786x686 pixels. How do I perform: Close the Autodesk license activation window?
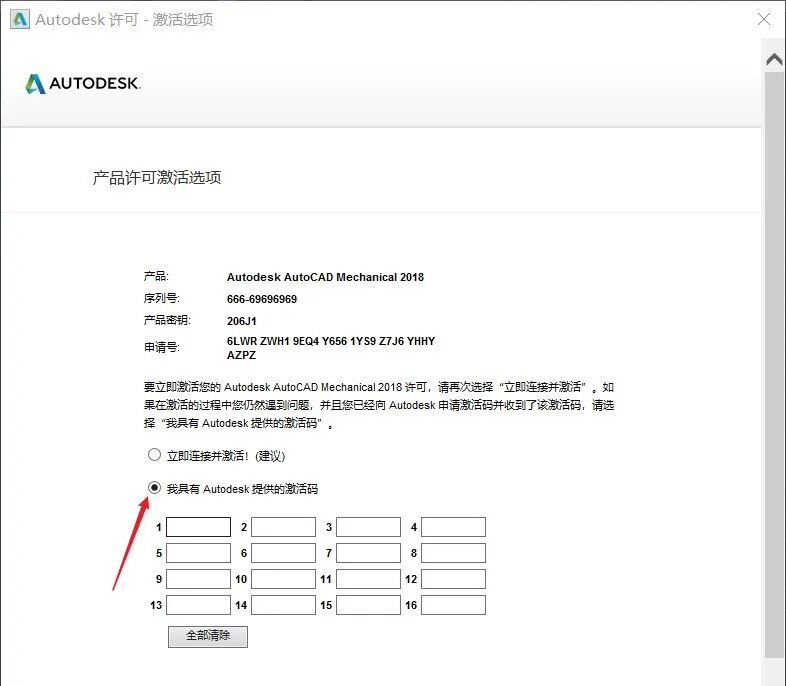764,19
